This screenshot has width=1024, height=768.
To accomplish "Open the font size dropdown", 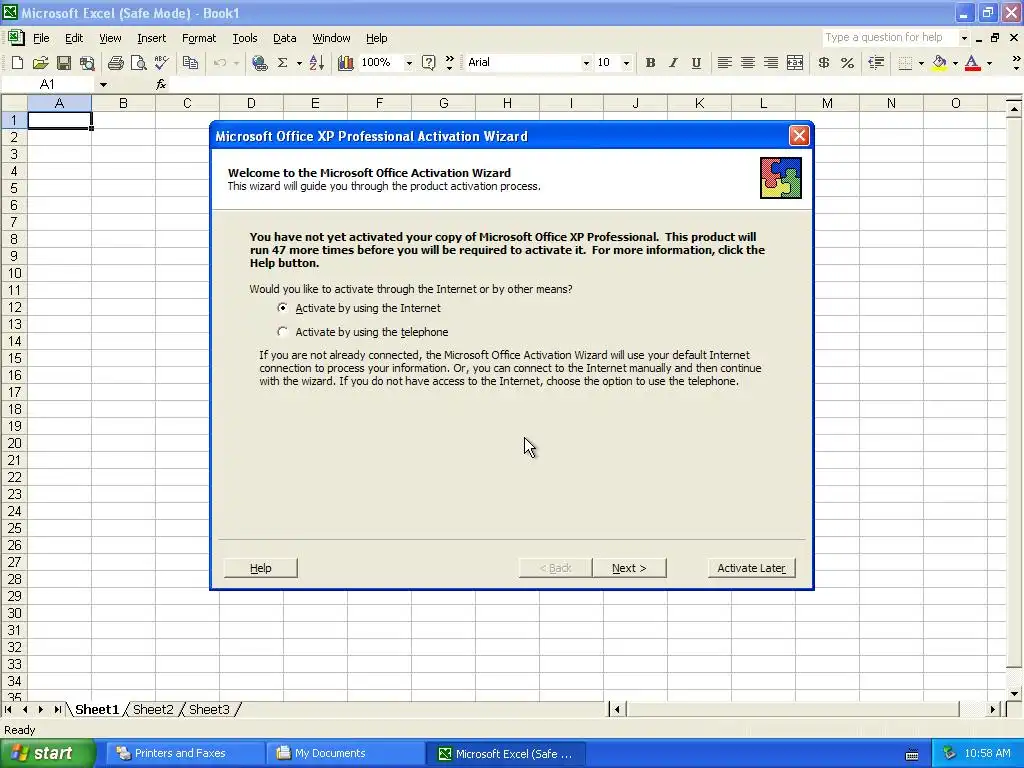I will [626, 63].
